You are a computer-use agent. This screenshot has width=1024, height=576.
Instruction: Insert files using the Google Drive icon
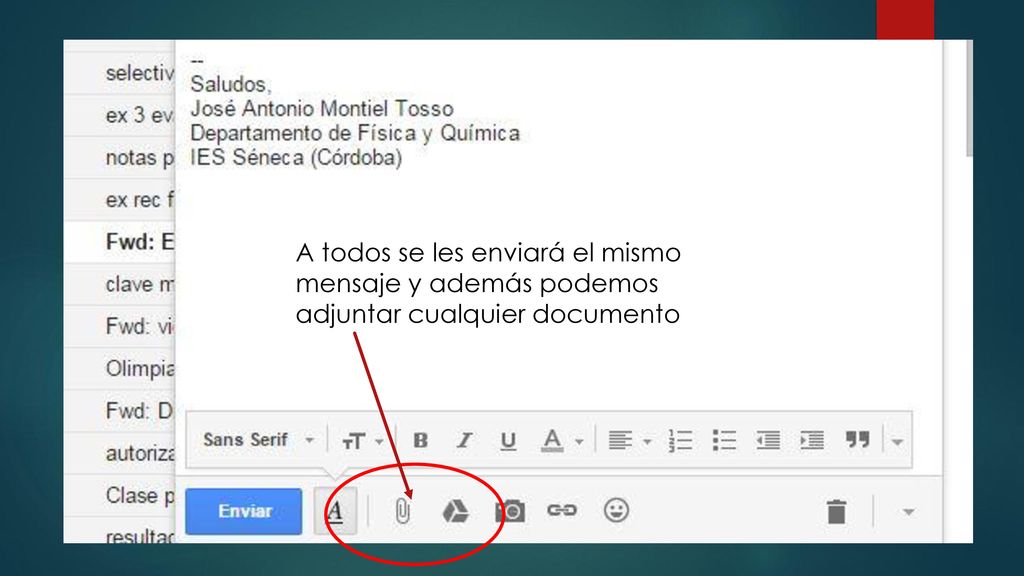(455, 511)
